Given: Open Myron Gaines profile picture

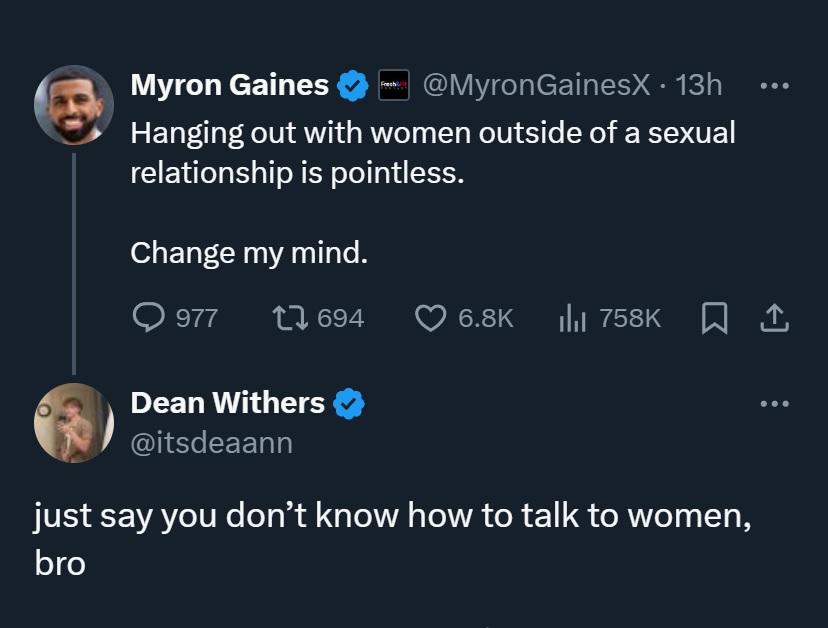Looking at the screenshot, I should pyautogui.click(x=74, y=105).
